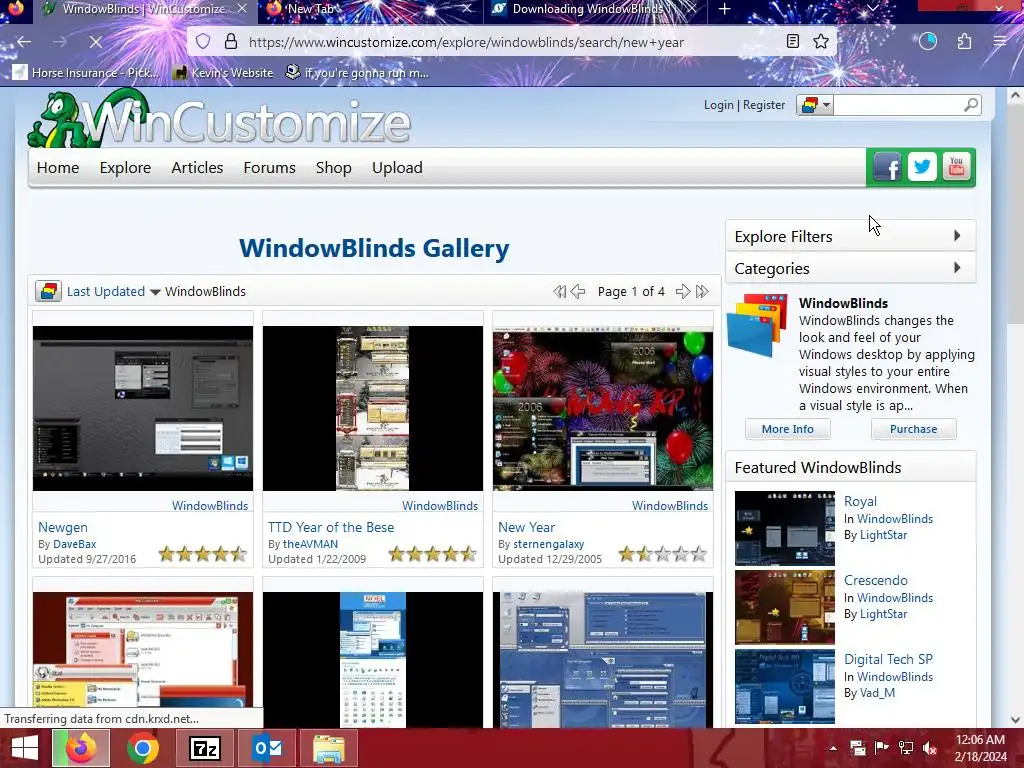Jump to first gallery page arrow
The image size is (1024, 768).
coord(560,291)
